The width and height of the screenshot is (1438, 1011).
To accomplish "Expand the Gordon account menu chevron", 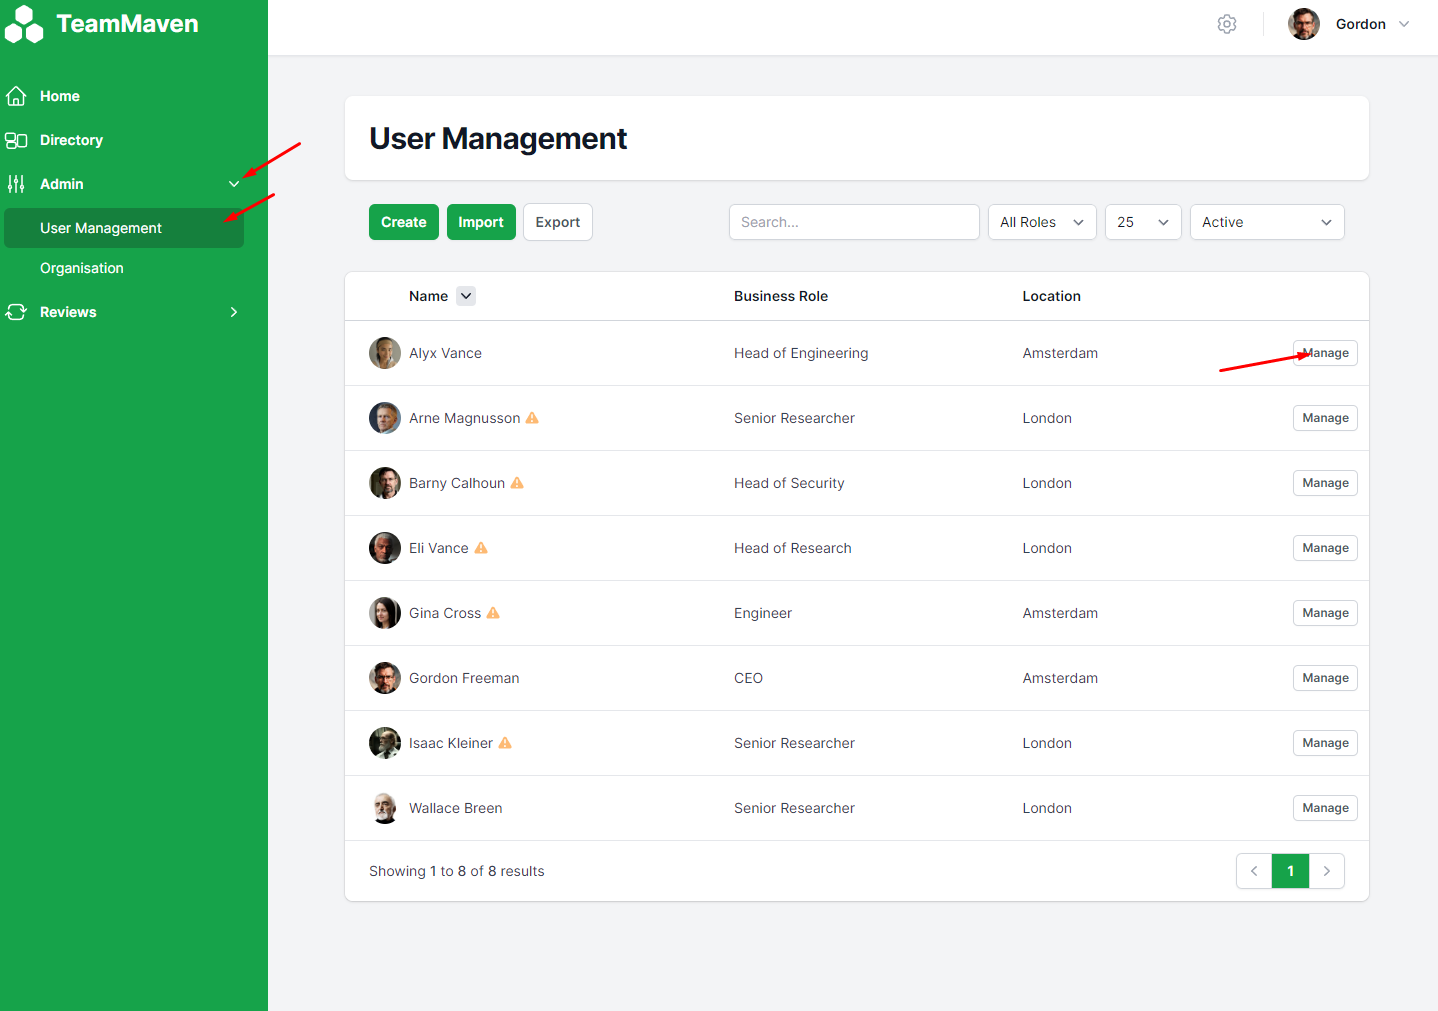I will pyautogui.click(x=1404, y=24).
